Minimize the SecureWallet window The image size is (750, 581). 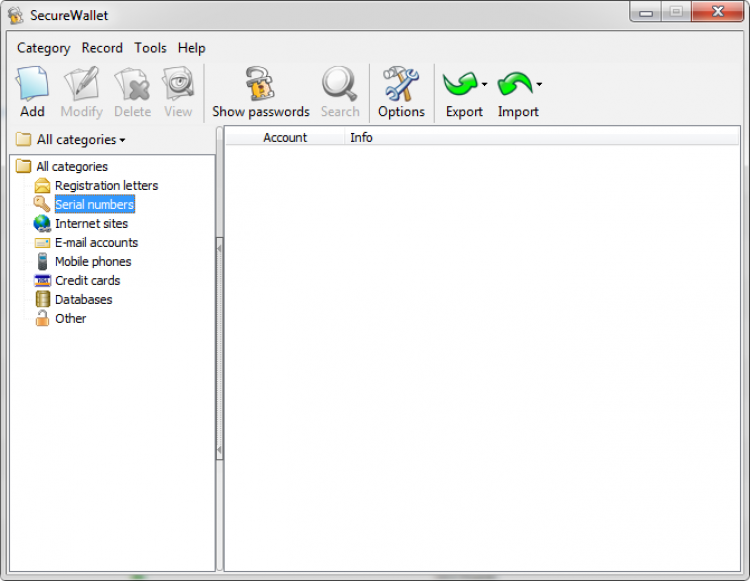click(x=646, y=12)
